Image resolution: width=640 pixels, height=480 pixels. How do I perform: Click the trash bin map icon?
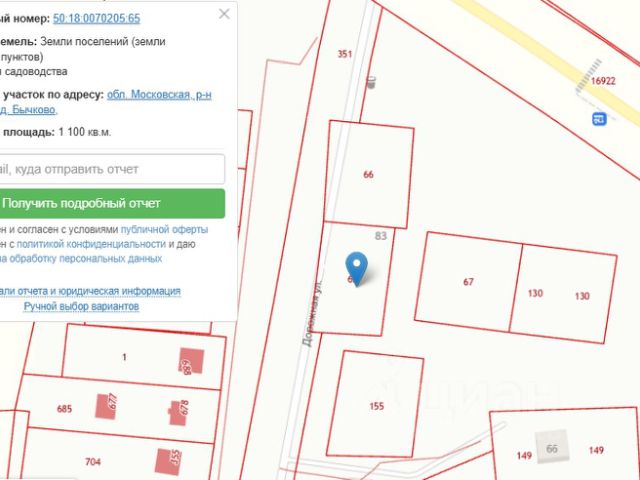[371, 82]
